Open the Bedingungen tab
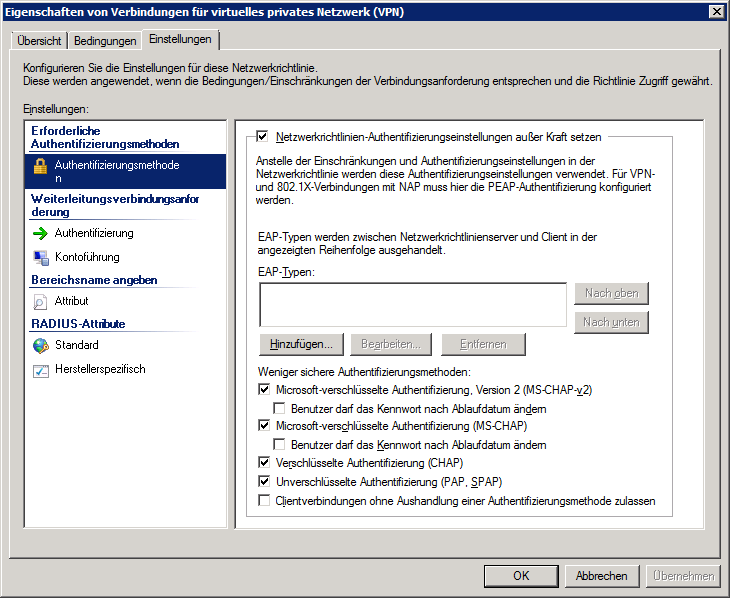The image size is (730, 598). pyautogui.click(x=105, y=41)
